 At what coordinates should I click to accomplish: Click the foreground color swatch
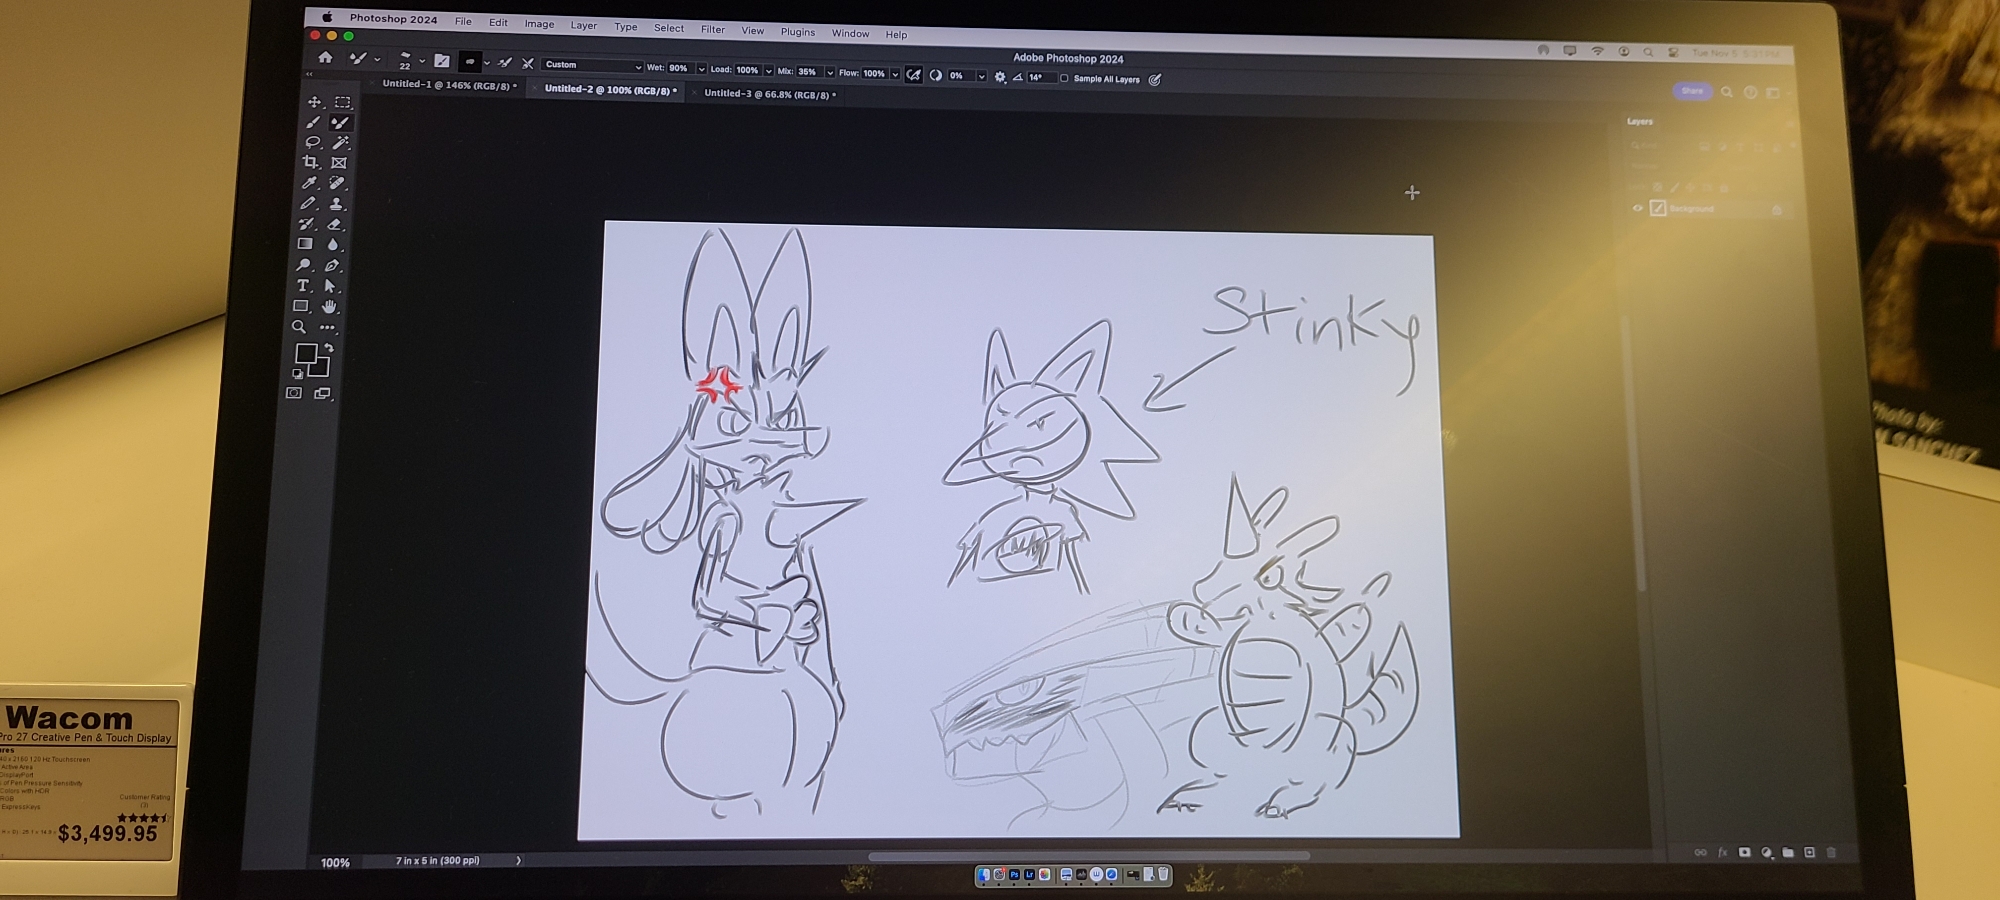click(x=305, y=353)
